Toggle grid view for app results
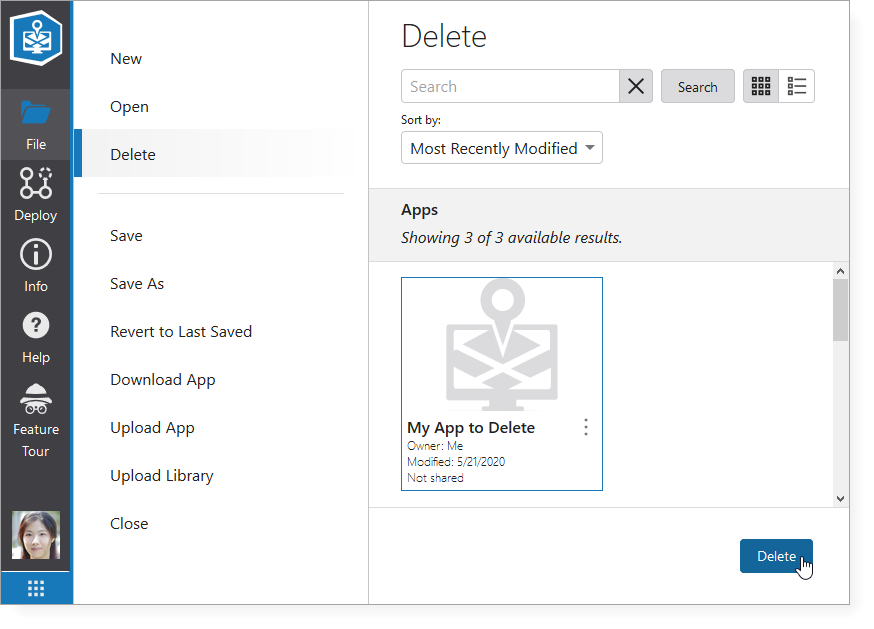 pos(761,86)
